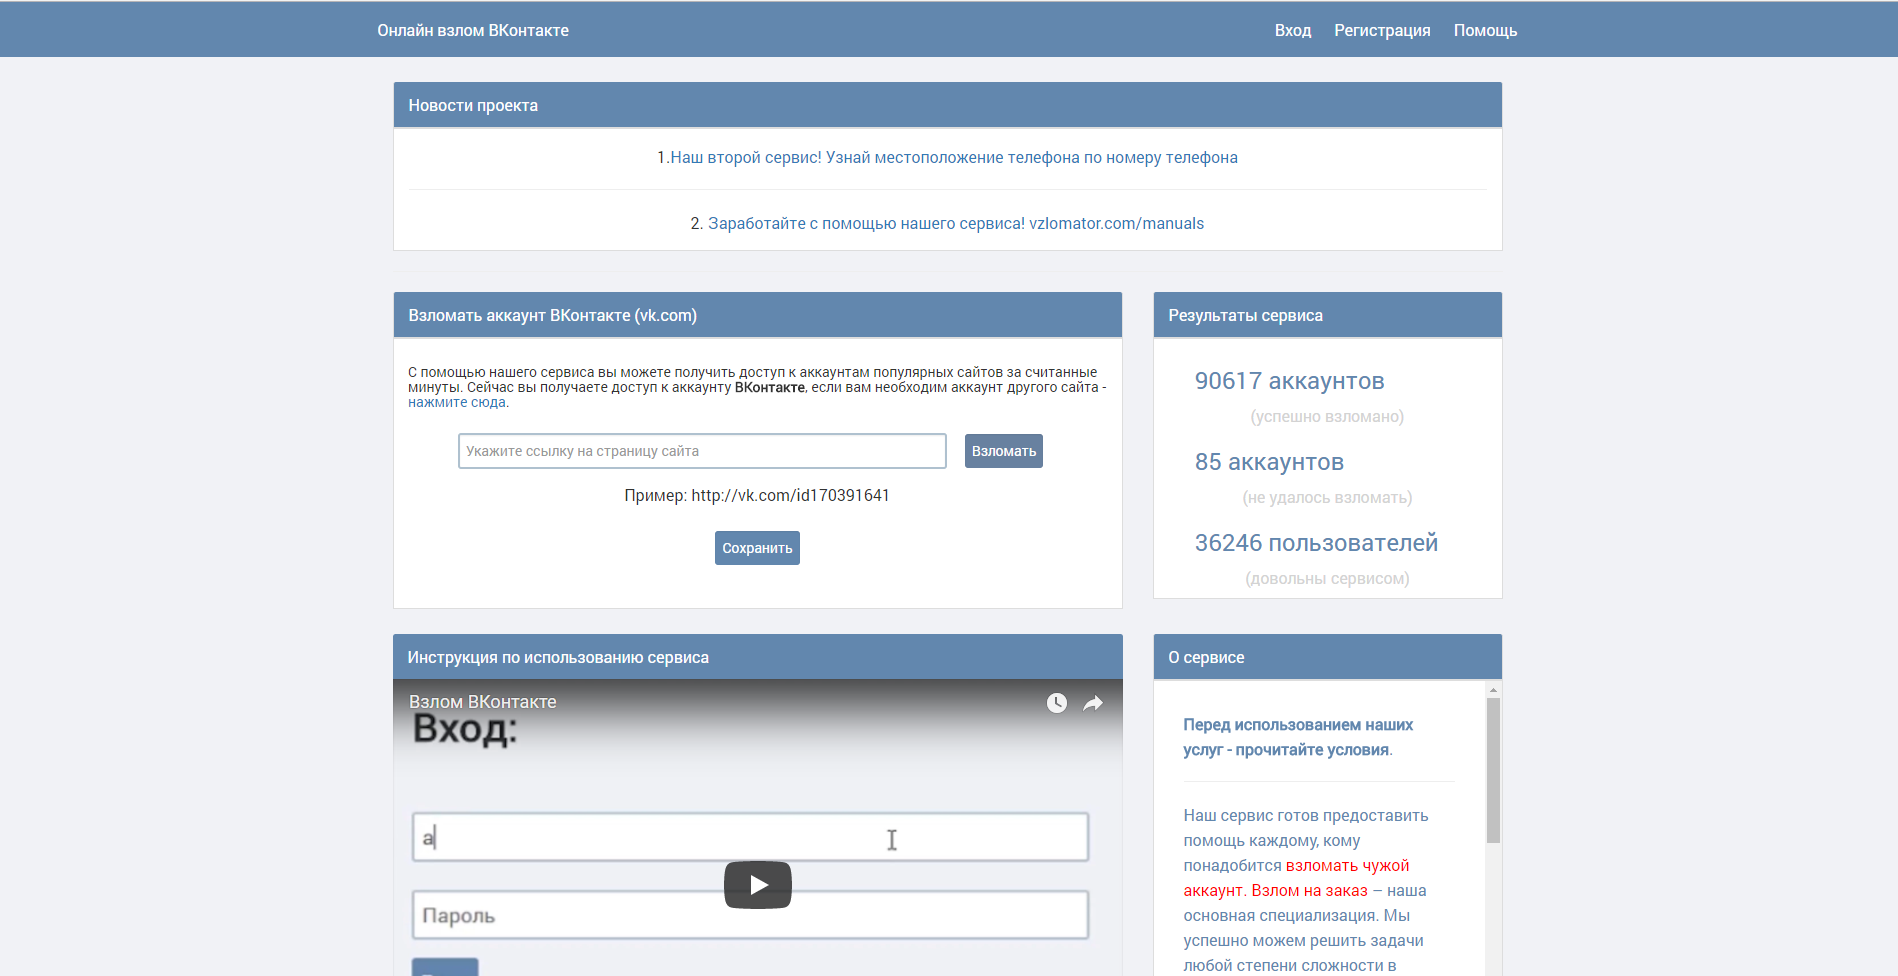Click the Взломать button
1898x976 pixels.
[1004, 451]
